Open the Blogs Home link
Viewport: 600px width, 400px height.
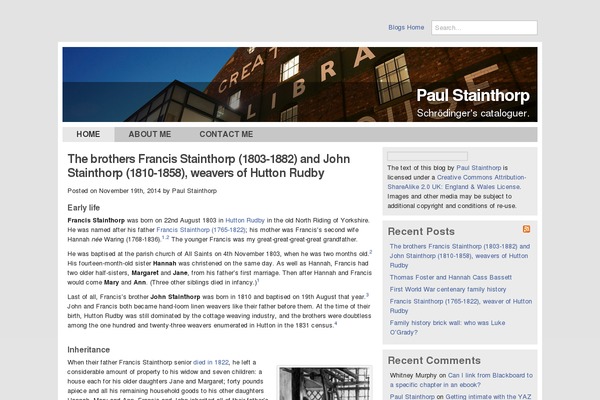(x=406, y=28)
